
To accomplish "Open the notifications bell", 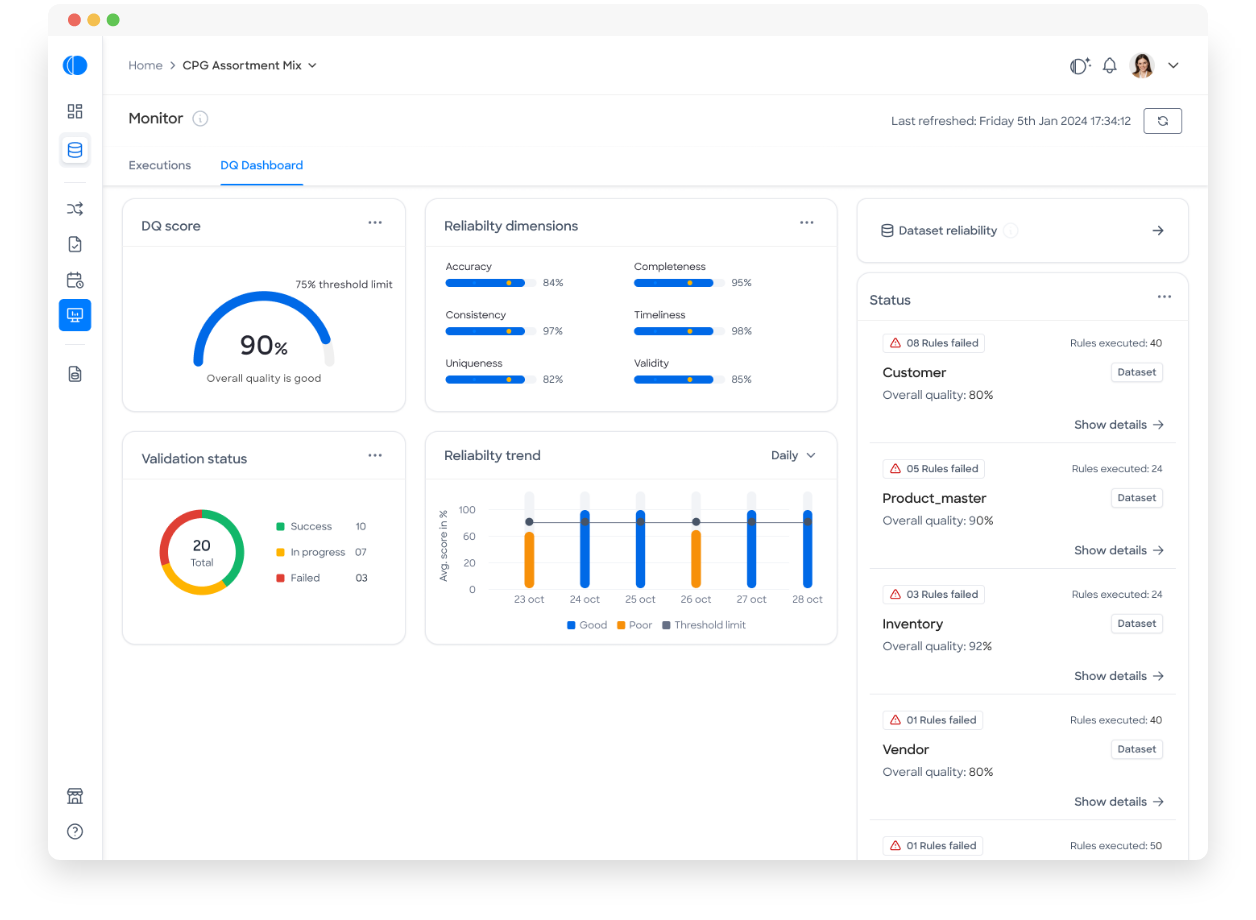I will [1110, 66].
